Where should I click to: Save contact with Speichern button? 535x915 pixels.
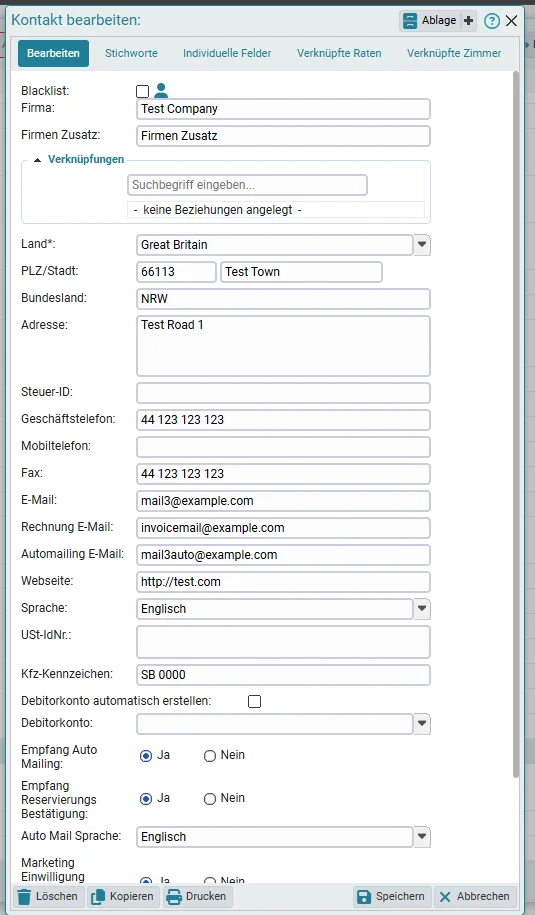[392, 896]
